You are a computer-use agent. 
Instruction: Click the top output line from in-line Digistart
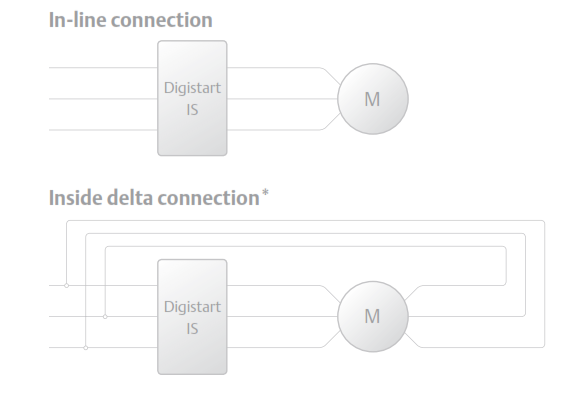coord(274,67)
